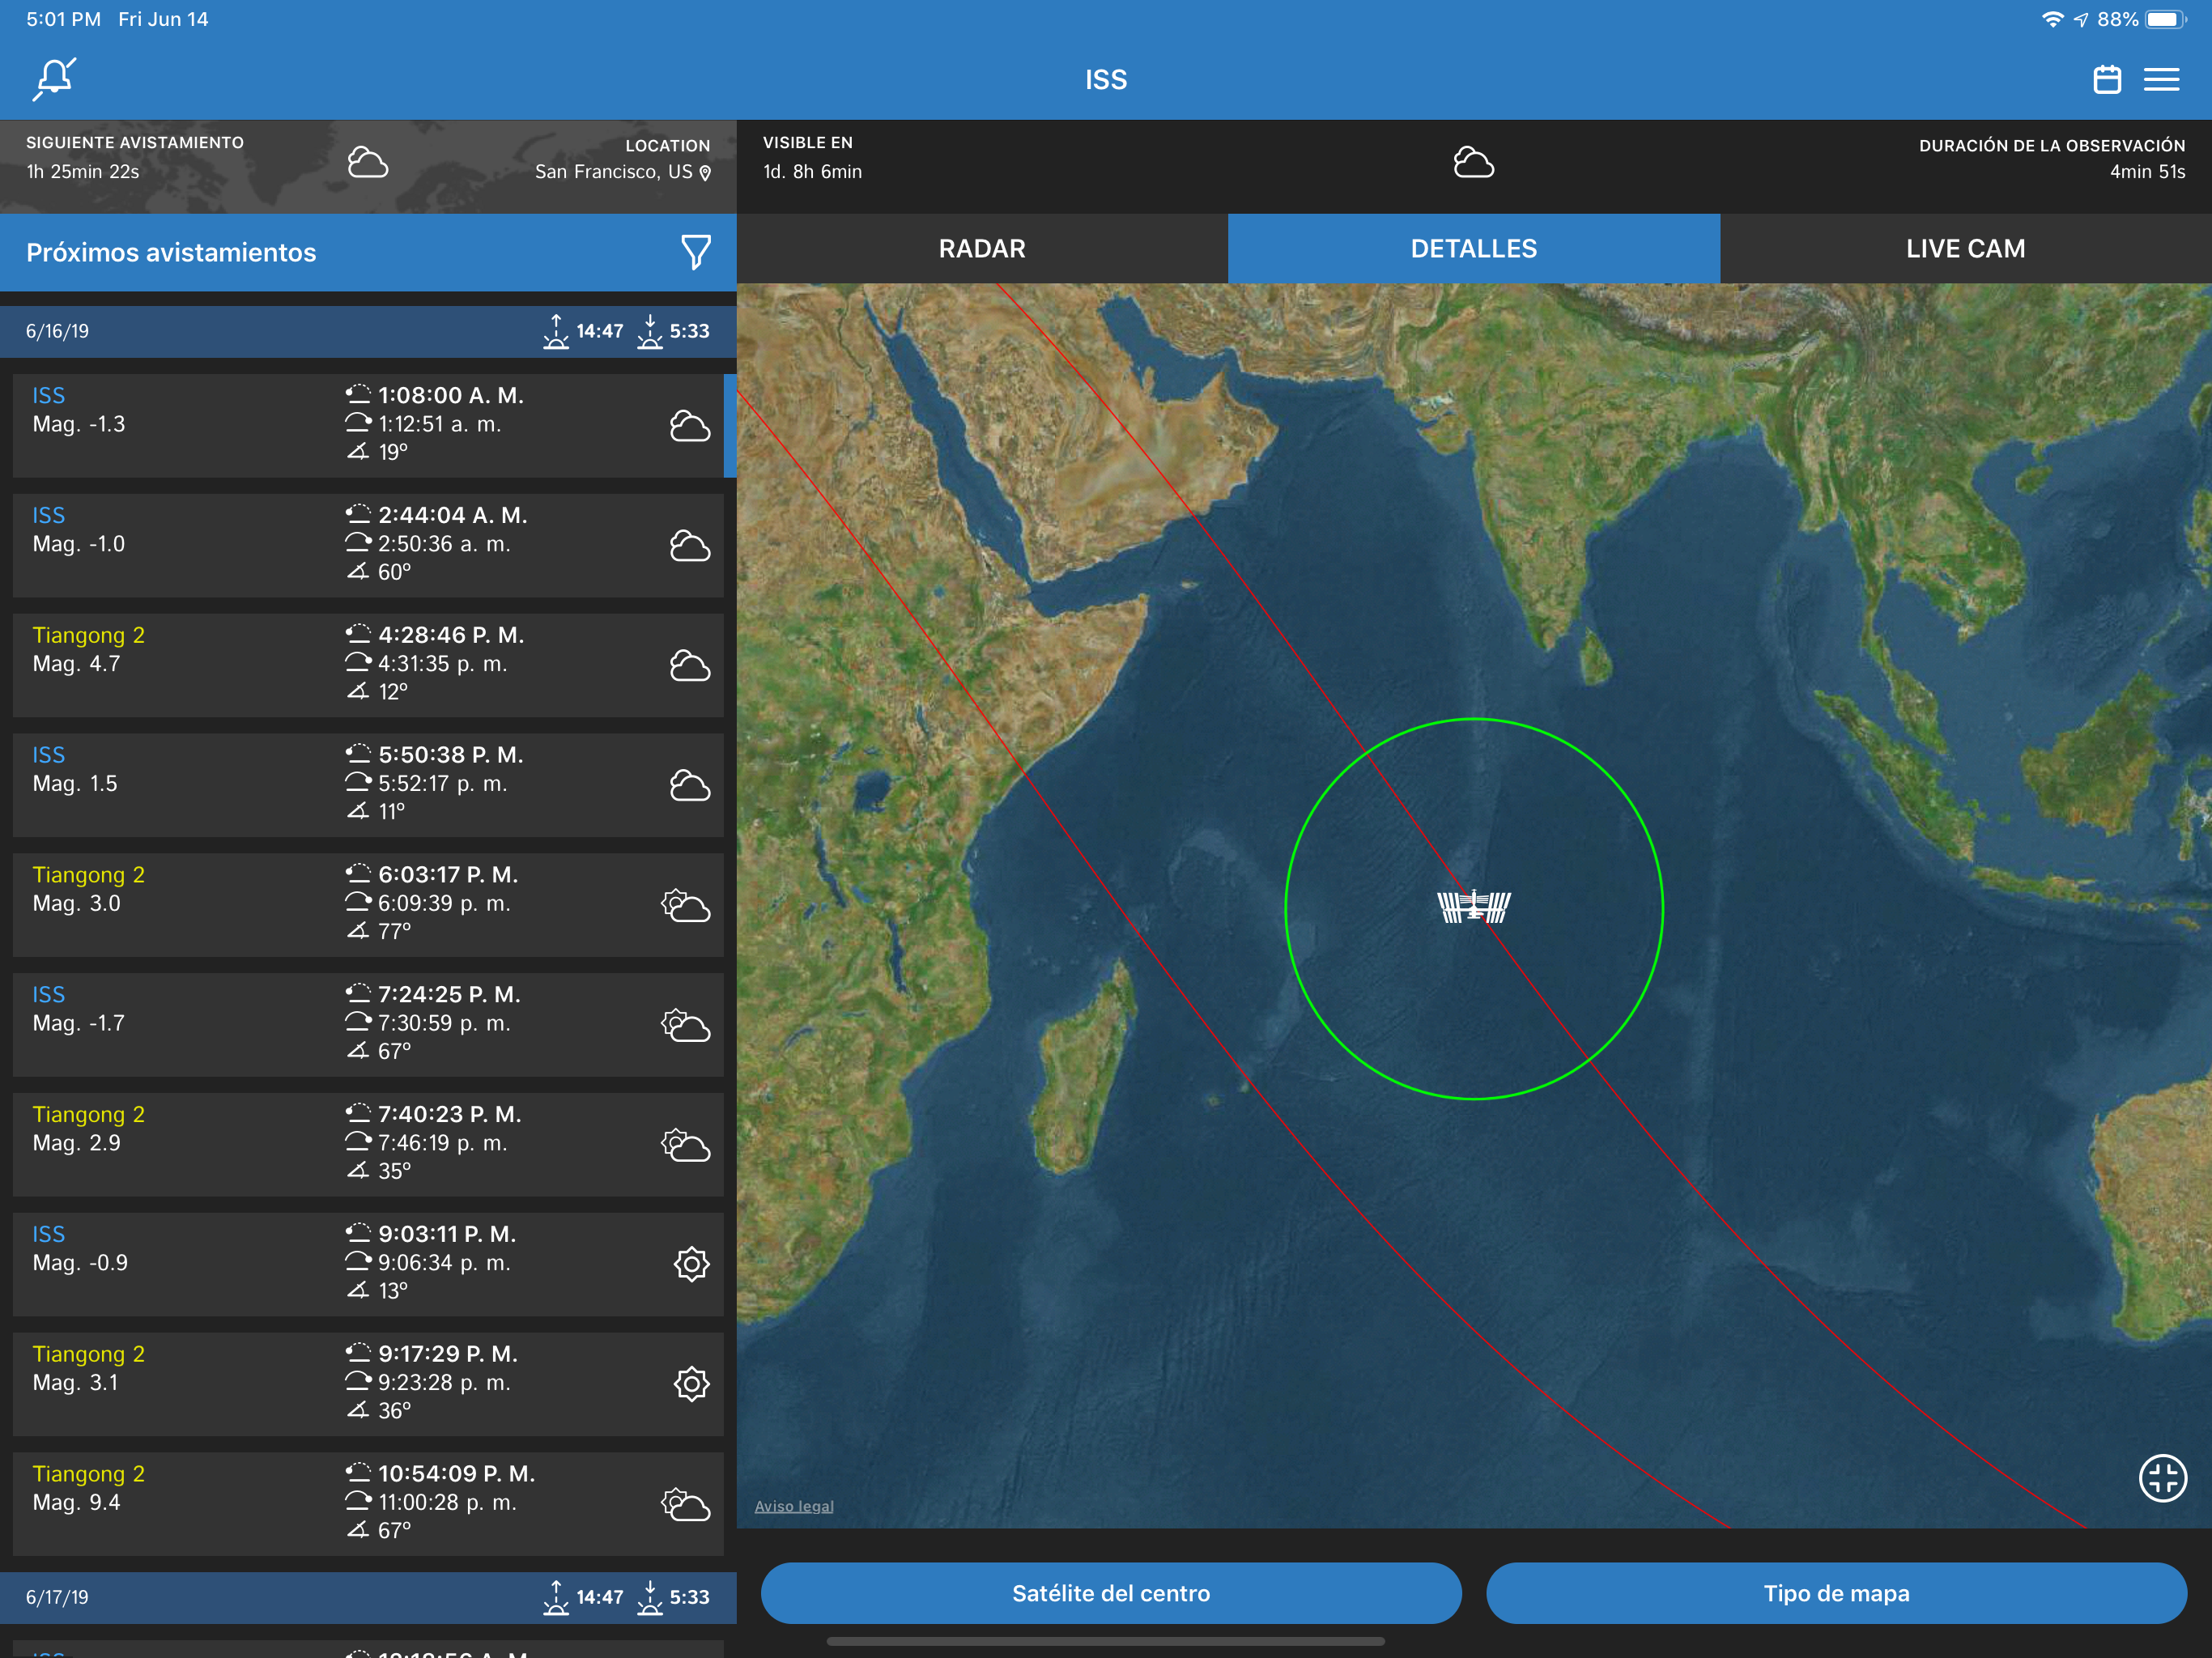
Task: Open the hamburger menu
Action: pos(2161,79)
